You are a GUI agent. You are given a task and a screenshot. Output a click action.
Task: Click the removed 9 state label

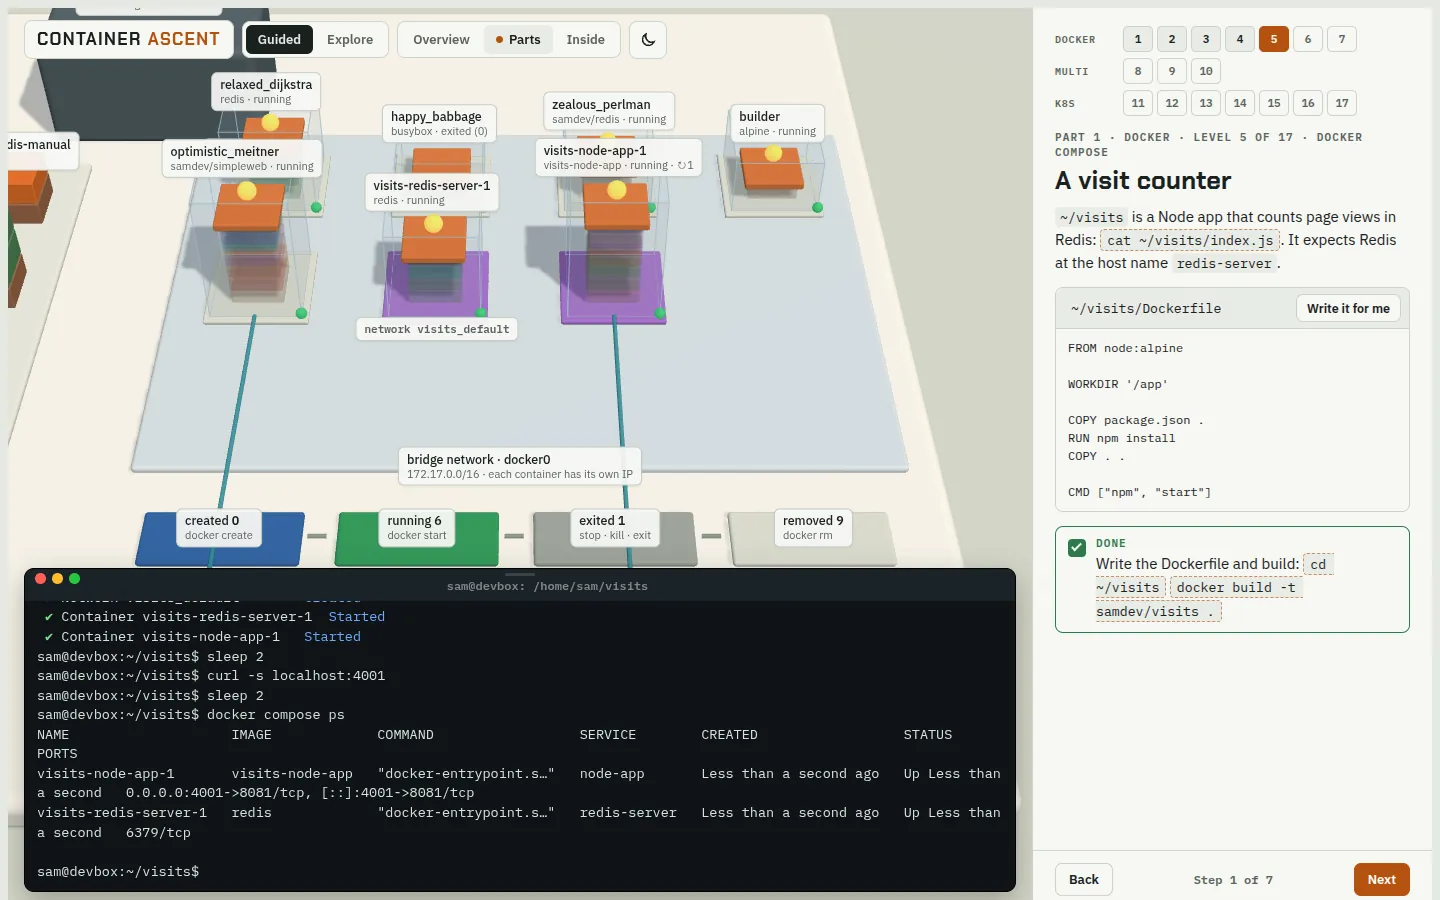(x=813, y=527)
